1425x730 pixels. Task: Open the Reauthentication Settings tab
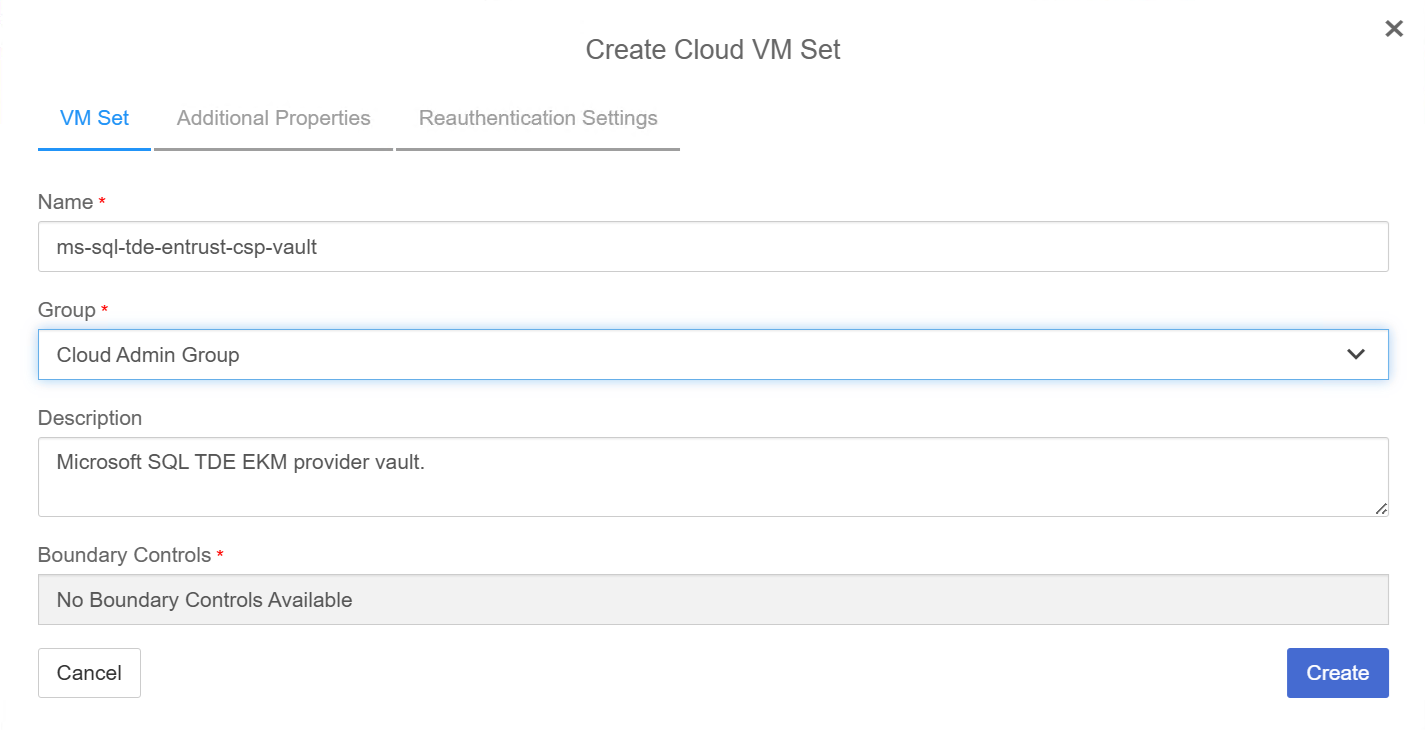coord(537,117)
